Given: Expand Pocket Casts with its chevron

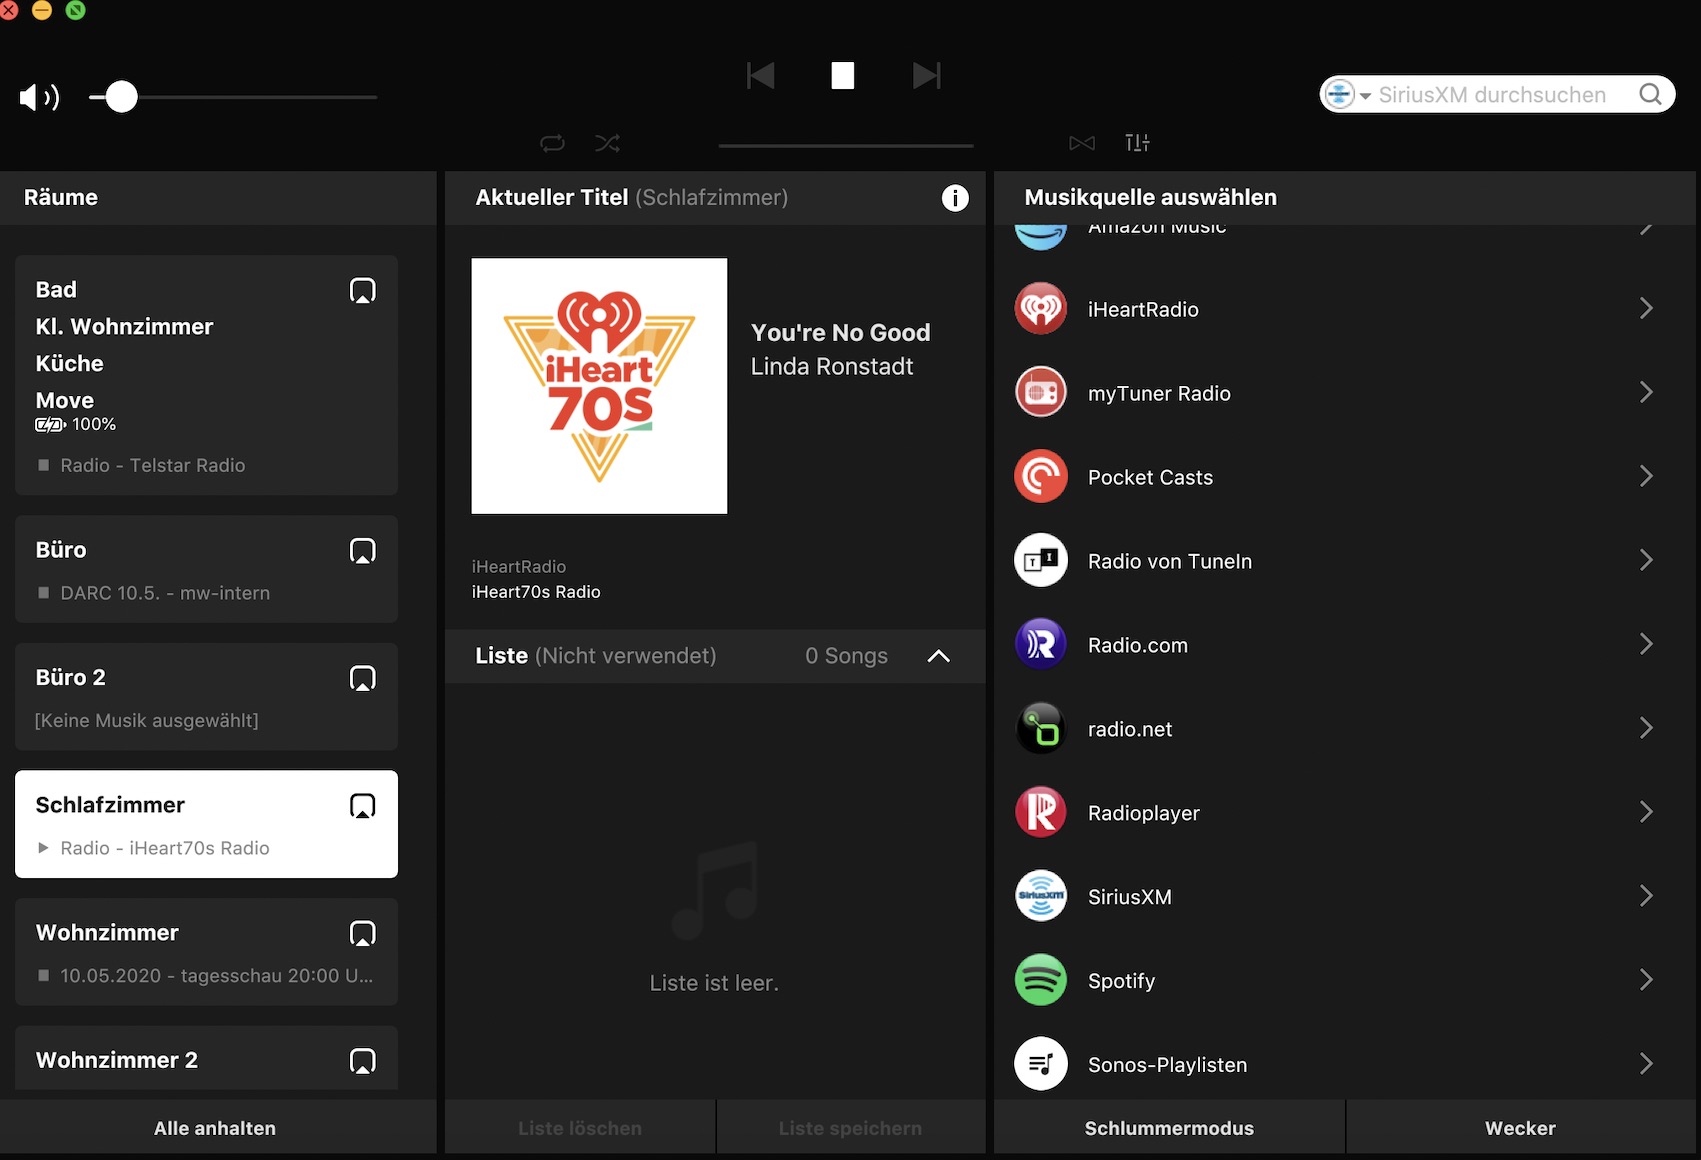Looking at the screenshot, I should click(1646, 477).
